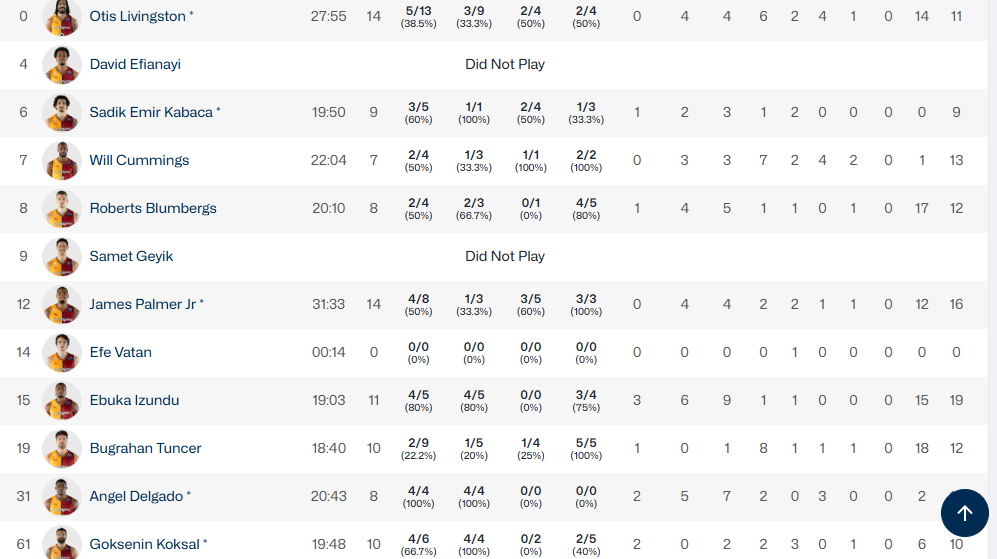997x559 pixels.
Task: Select Samet Geyik's name
Action: (131, 257)
